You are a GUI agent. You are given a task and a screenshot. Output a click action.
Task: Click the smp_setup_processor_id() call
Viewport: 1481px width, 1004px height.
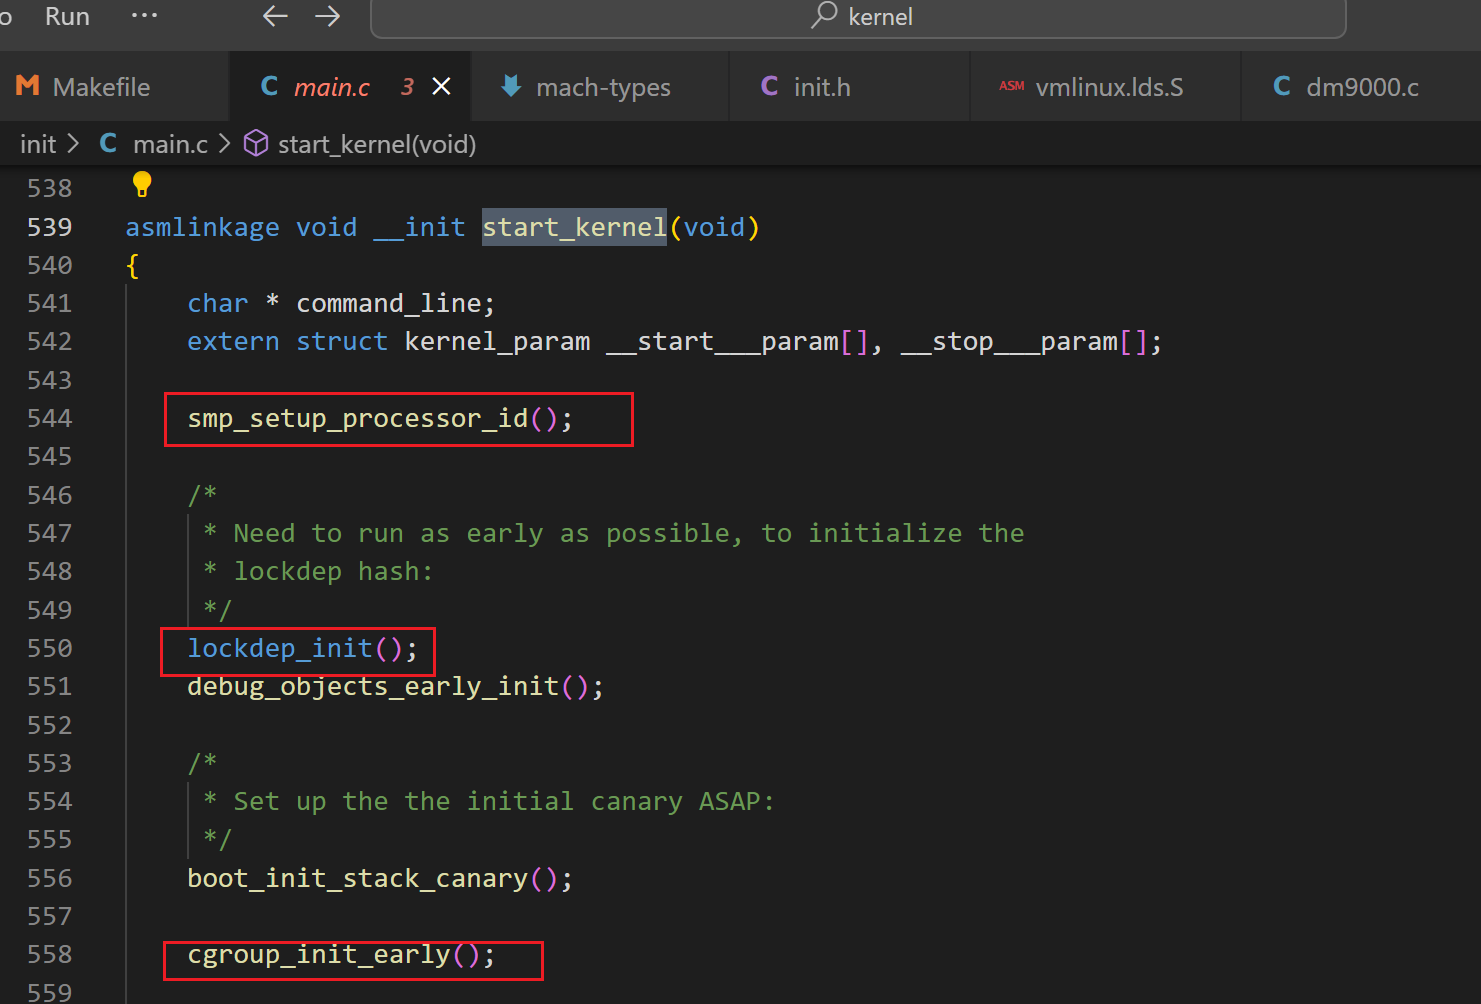point(380,418)
